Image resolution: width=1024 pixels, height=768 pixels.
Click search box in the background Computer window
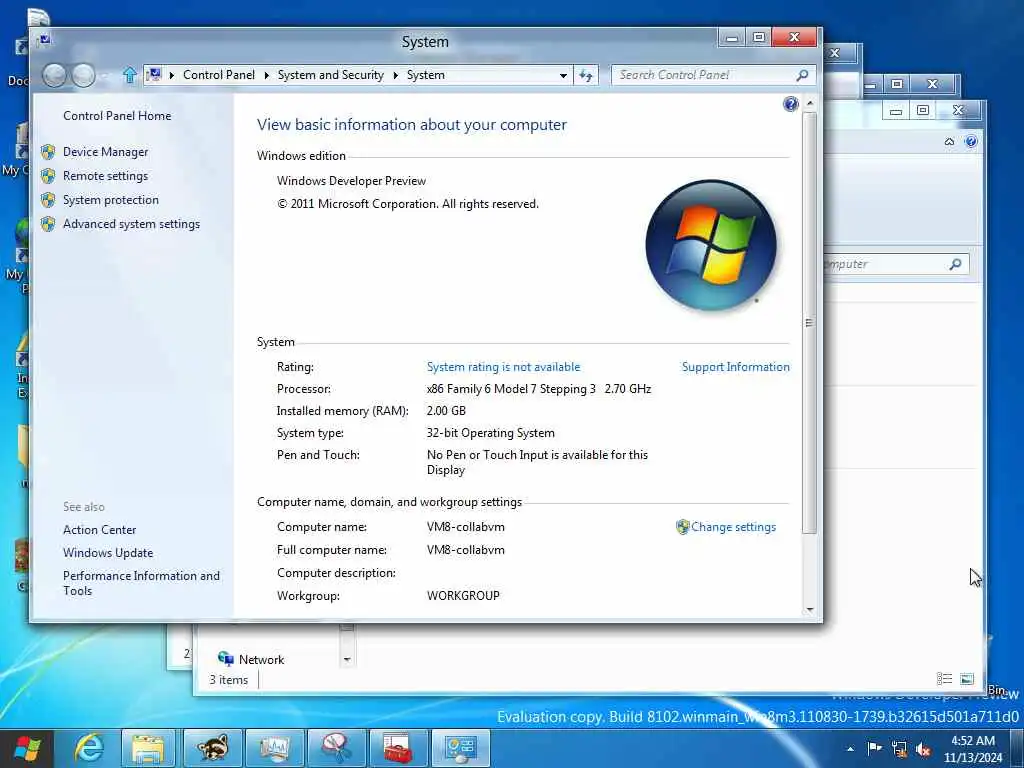pyautogui.click(x=896, y=264)
